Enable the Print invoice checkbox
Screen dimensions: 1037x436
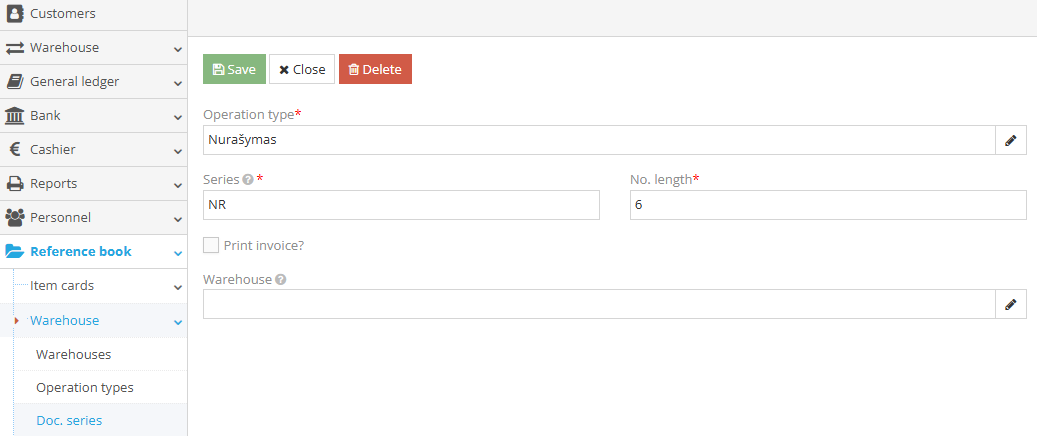click(x=211, y=245)
